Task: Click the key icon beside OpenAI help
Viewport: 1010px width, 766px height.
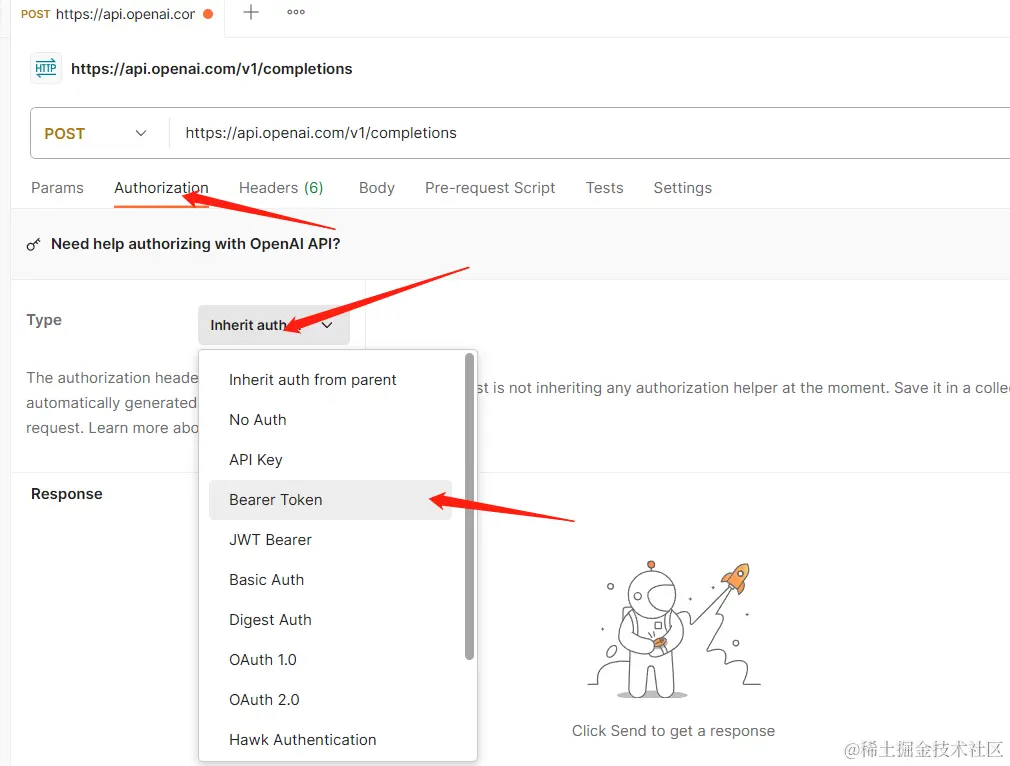Action: click(x=33, y=244)
